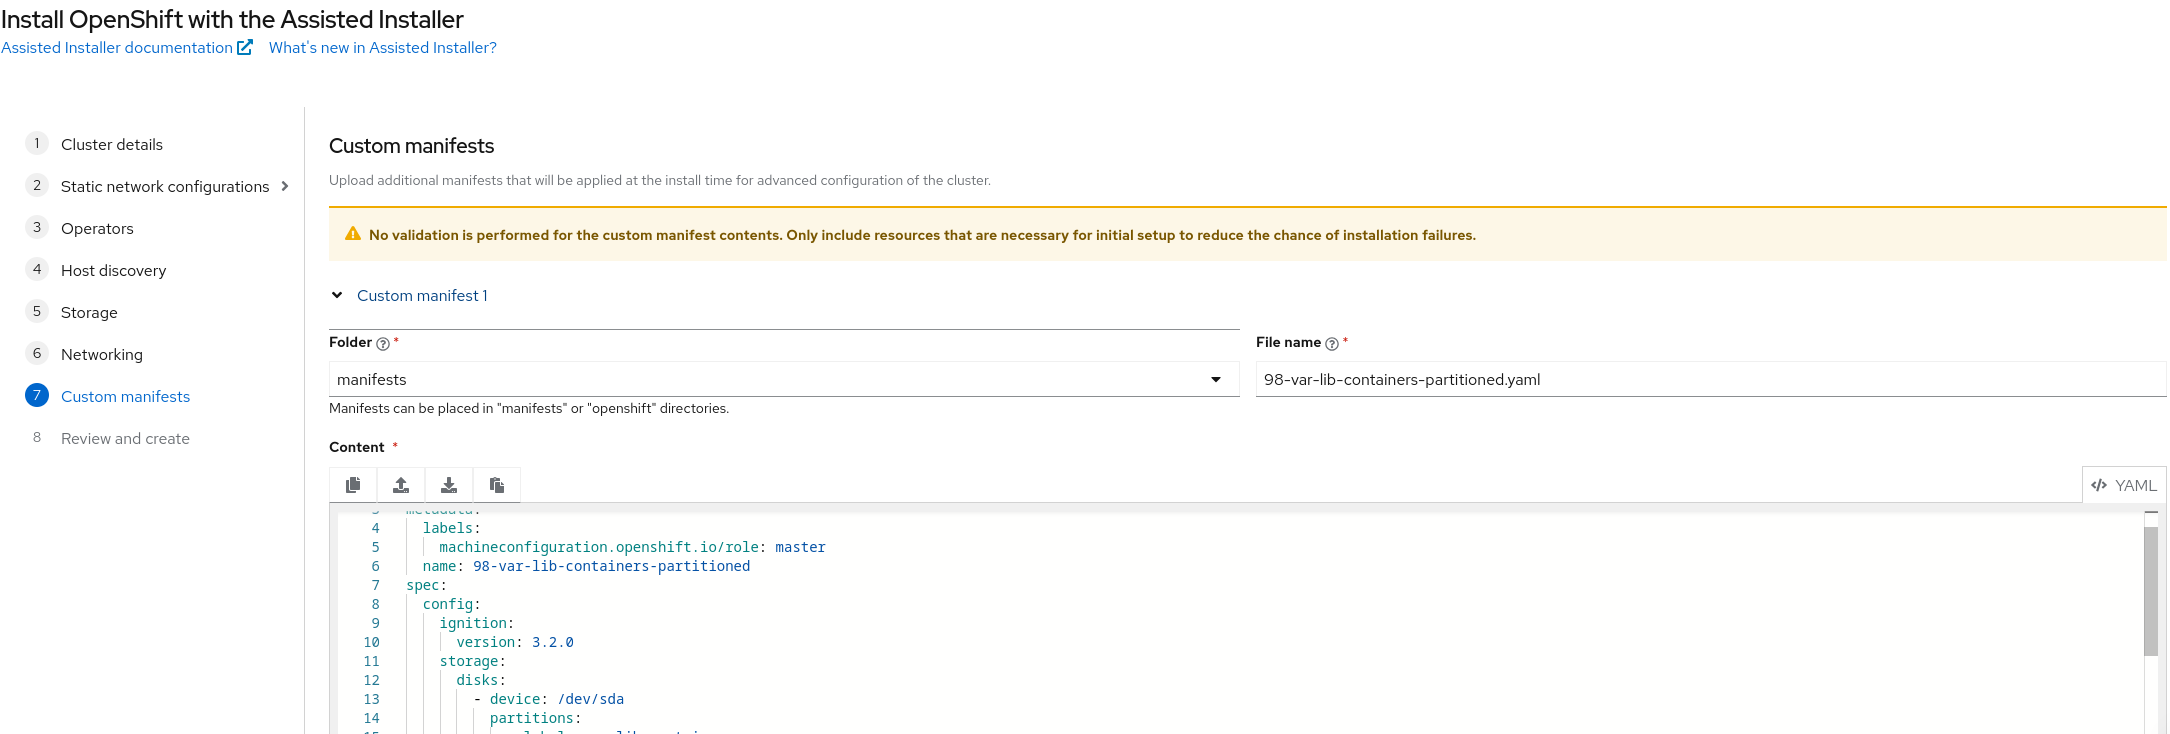
Task: Open the manifests folder dropdown
Action: point(784,379)
